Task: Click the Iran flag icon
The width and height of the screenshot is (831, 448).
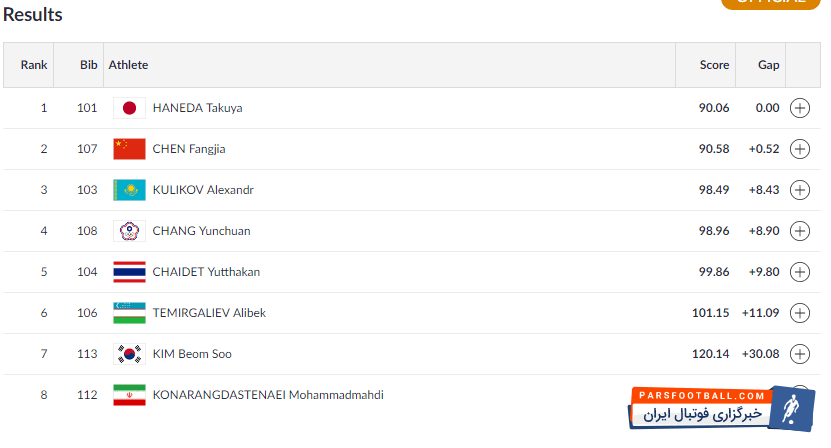Action: 129,395
